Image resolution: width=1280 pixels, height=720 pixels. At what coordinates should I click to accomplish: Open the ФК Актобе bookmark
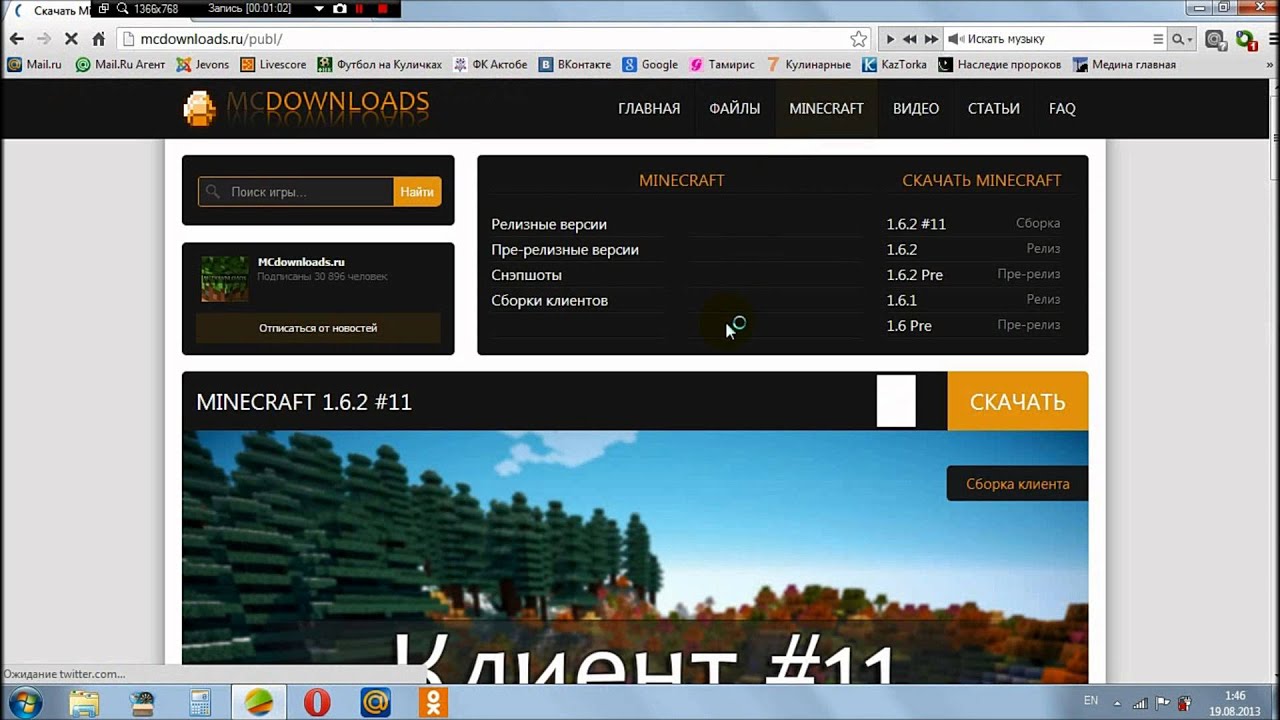[x=490, y=64]
